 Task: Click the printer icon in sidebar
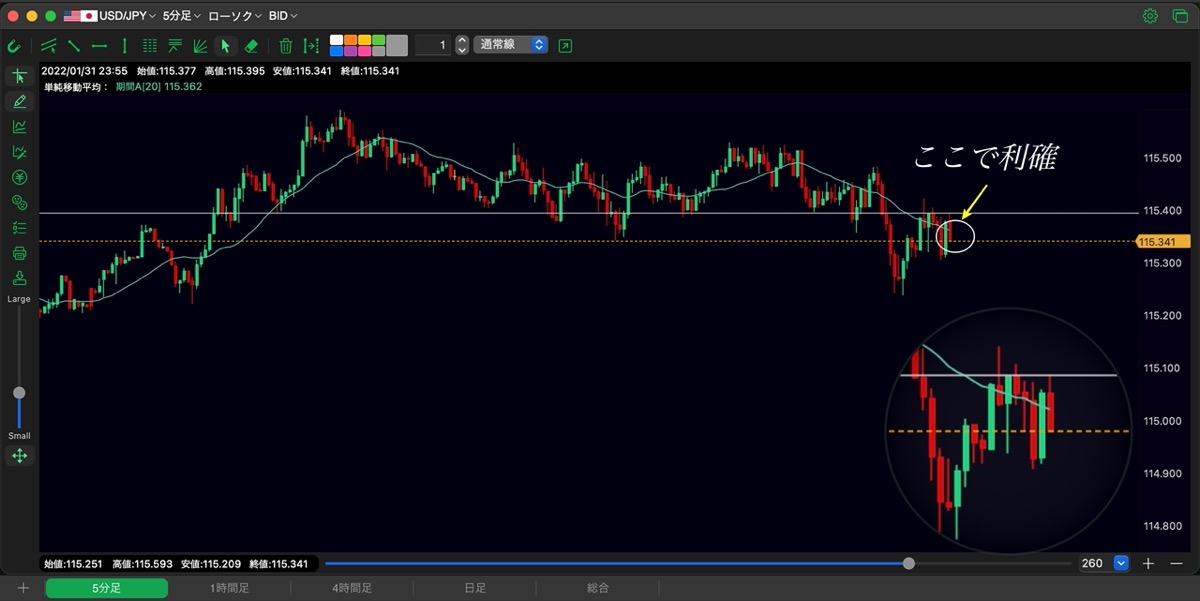coord(19,253)
